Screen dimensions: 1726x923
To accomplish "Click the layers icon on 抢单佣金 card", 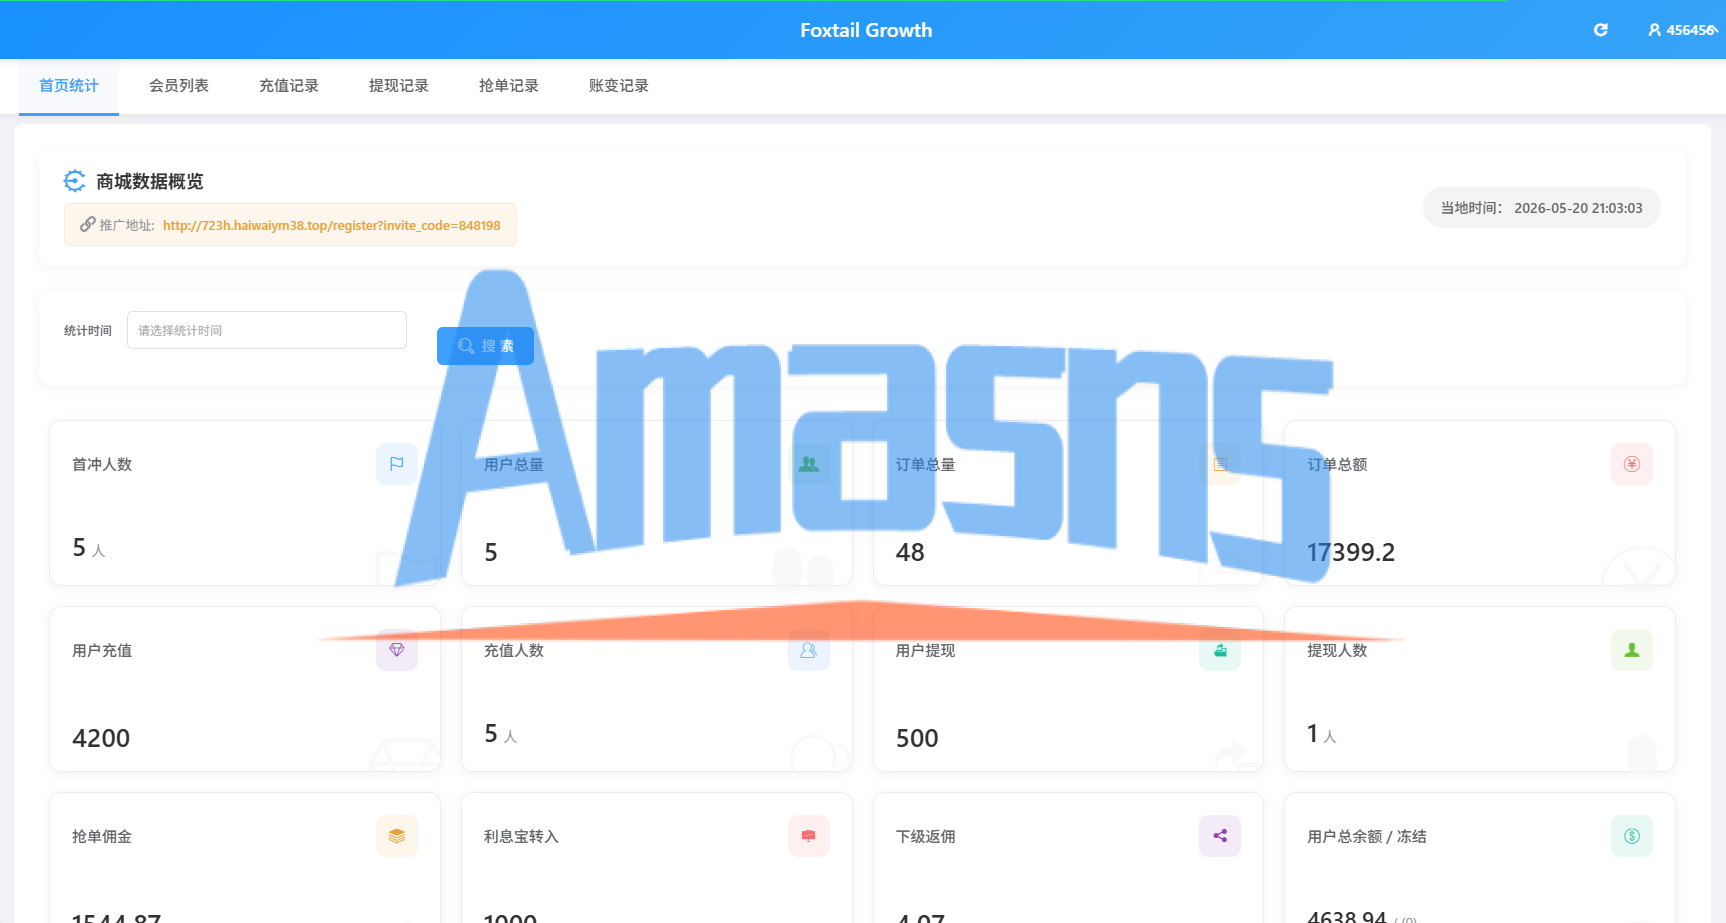I will click(x=397, y=836).
